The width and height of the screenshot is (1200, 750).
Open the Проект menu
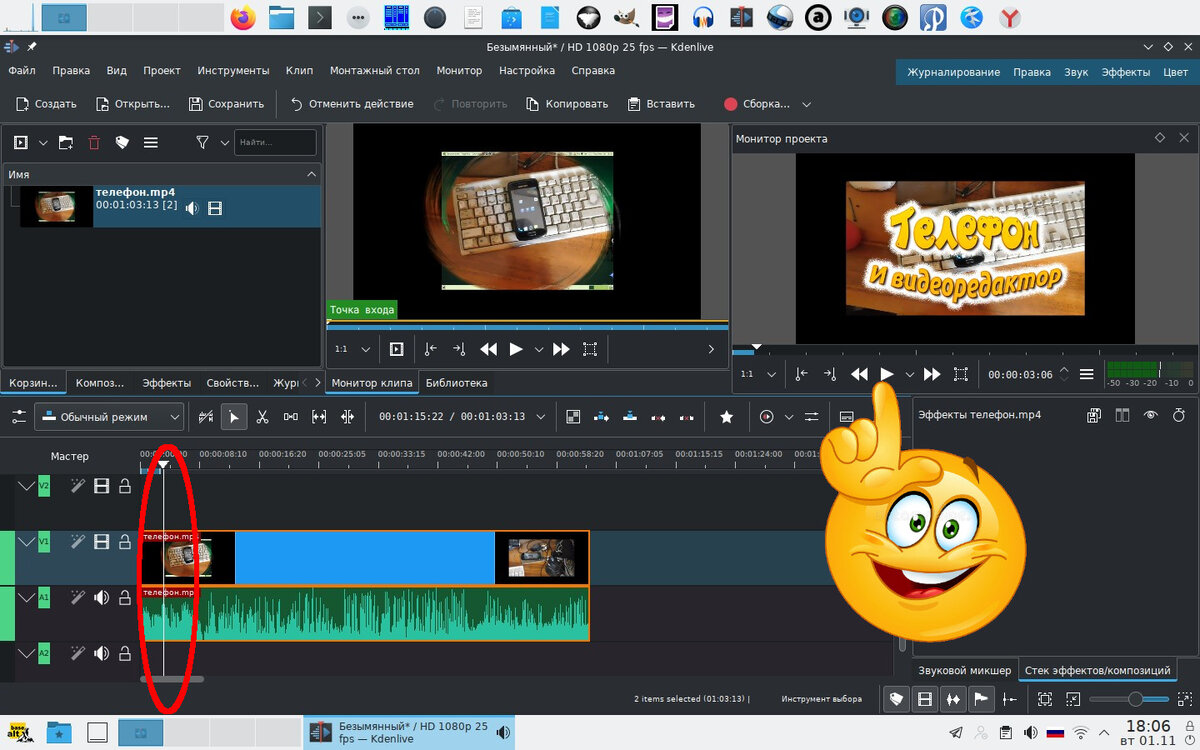tap(162, 71)
